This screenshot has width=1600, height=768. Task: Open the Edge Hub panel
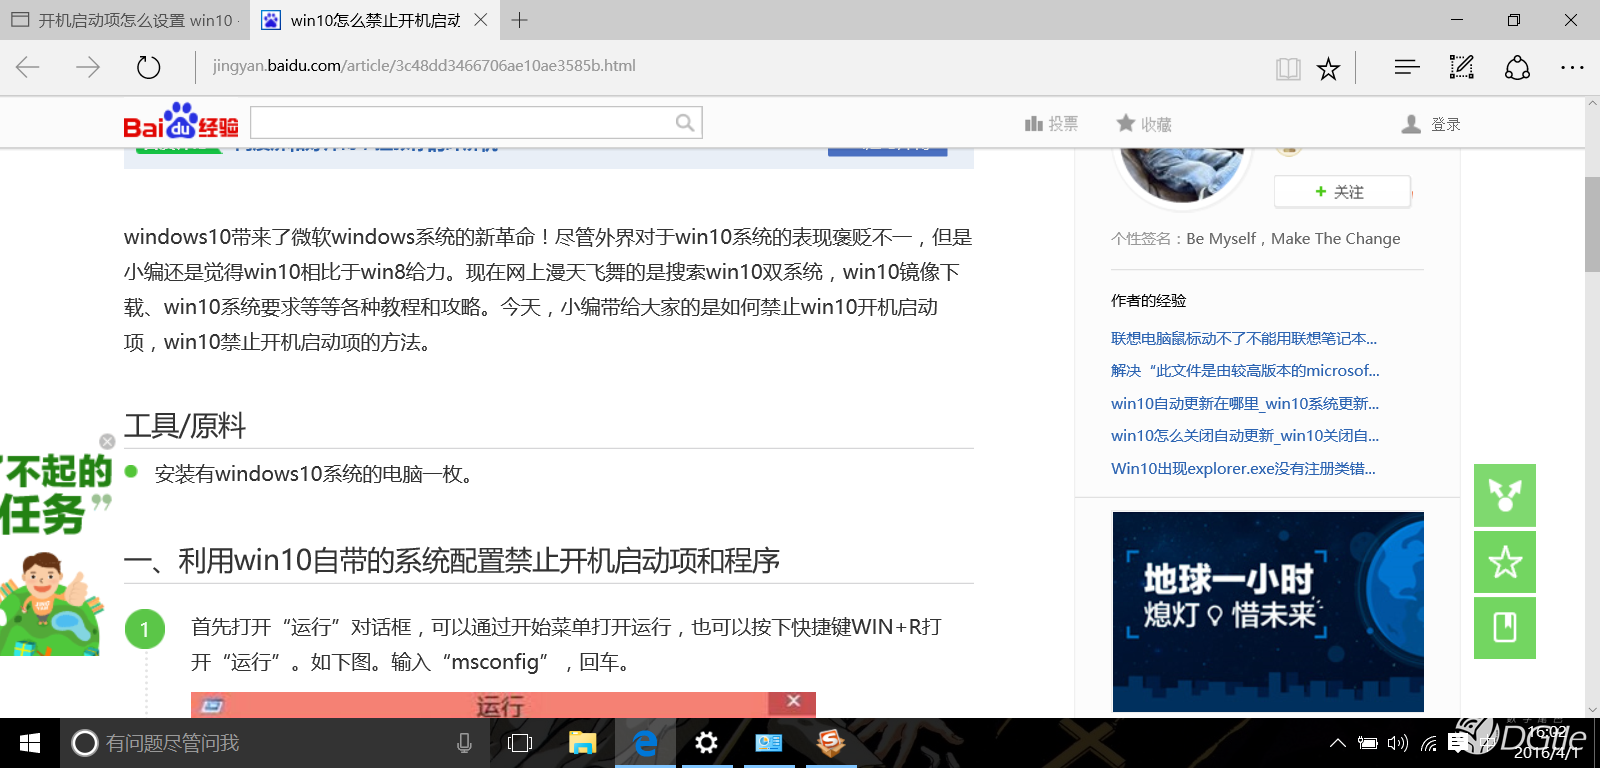(x=1407, y=67)
